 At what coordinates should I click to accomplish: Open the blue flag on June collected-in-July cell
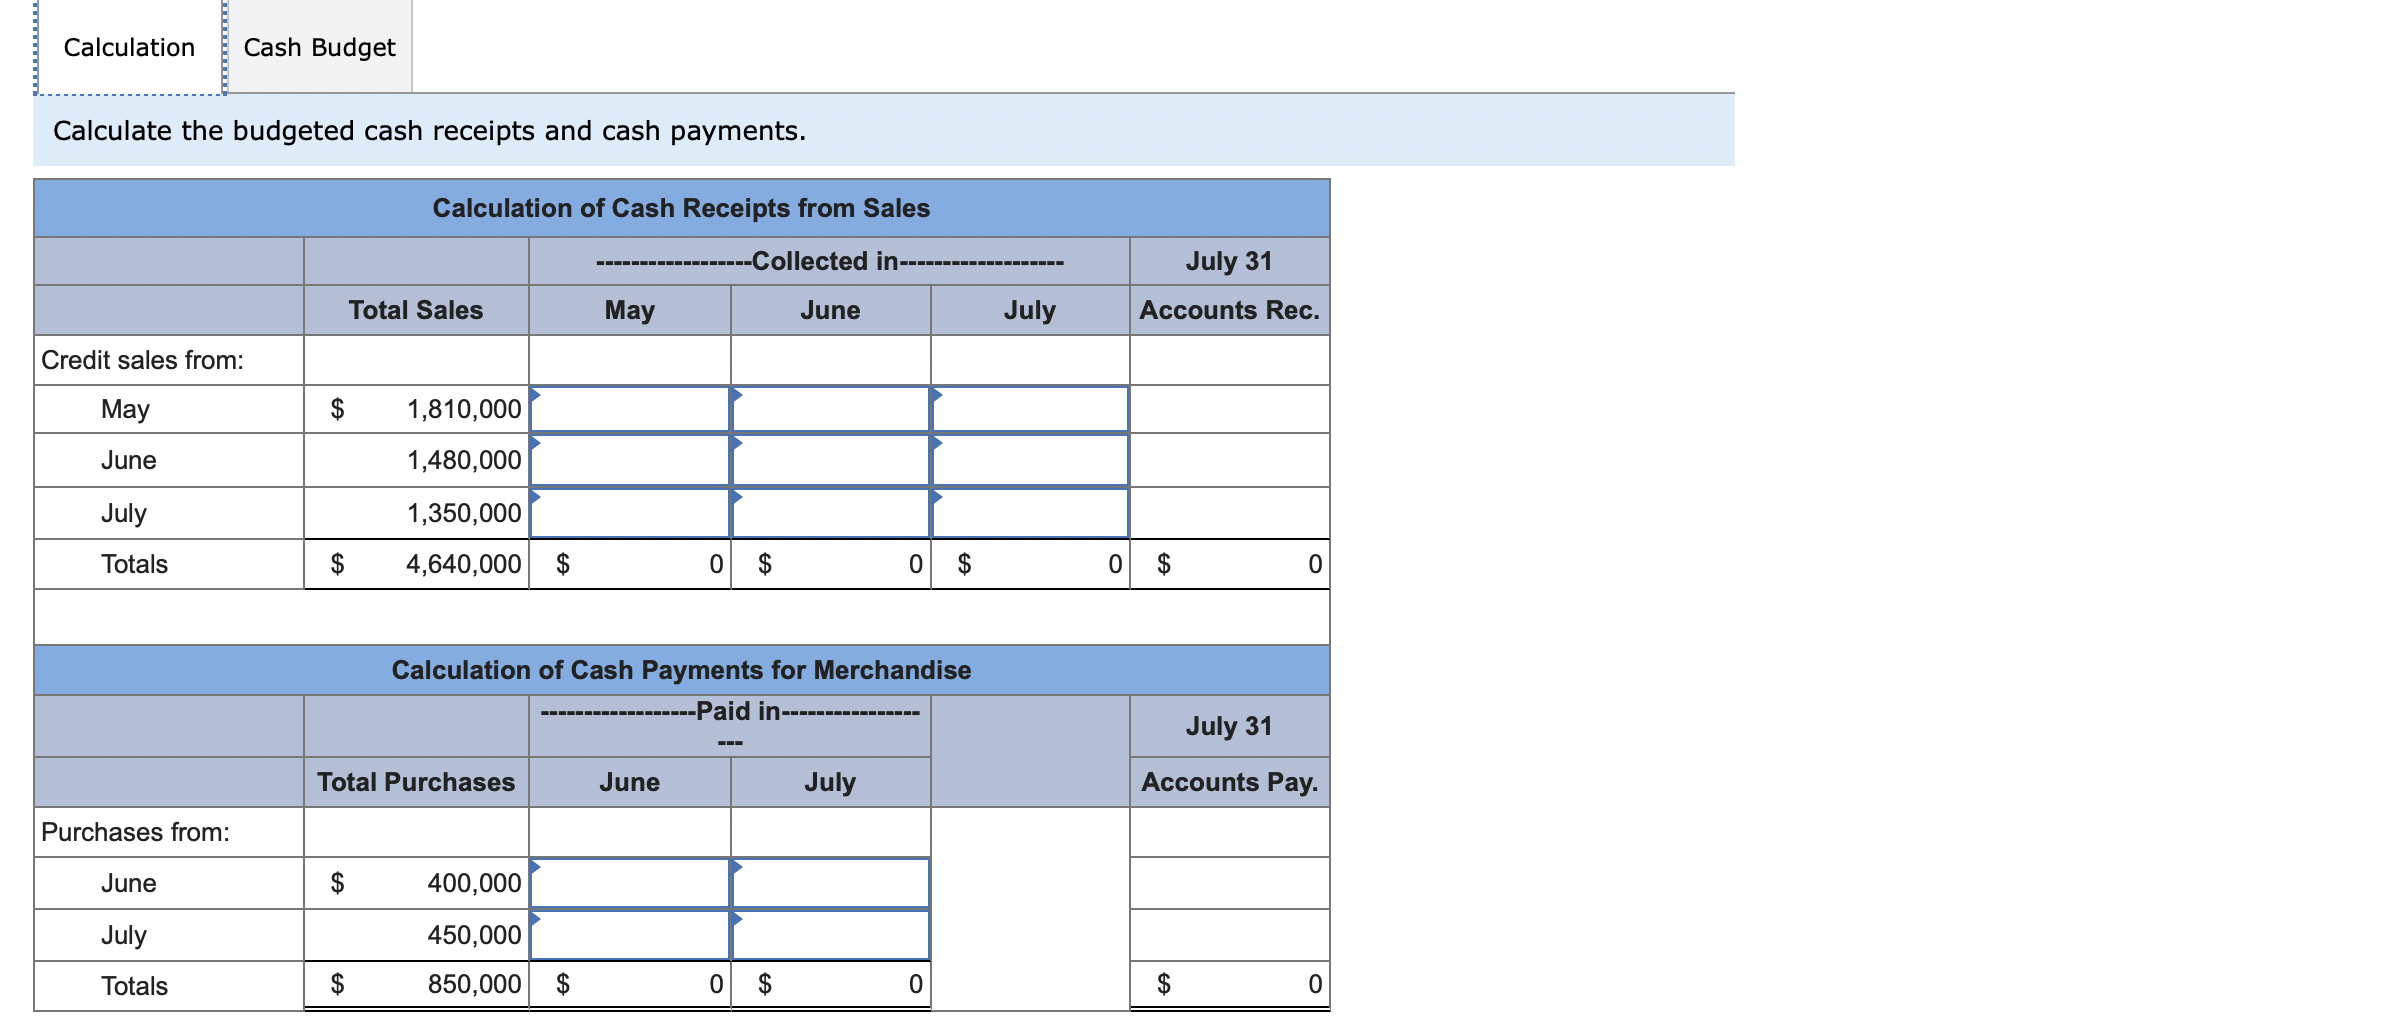click(x=937, y=443)
